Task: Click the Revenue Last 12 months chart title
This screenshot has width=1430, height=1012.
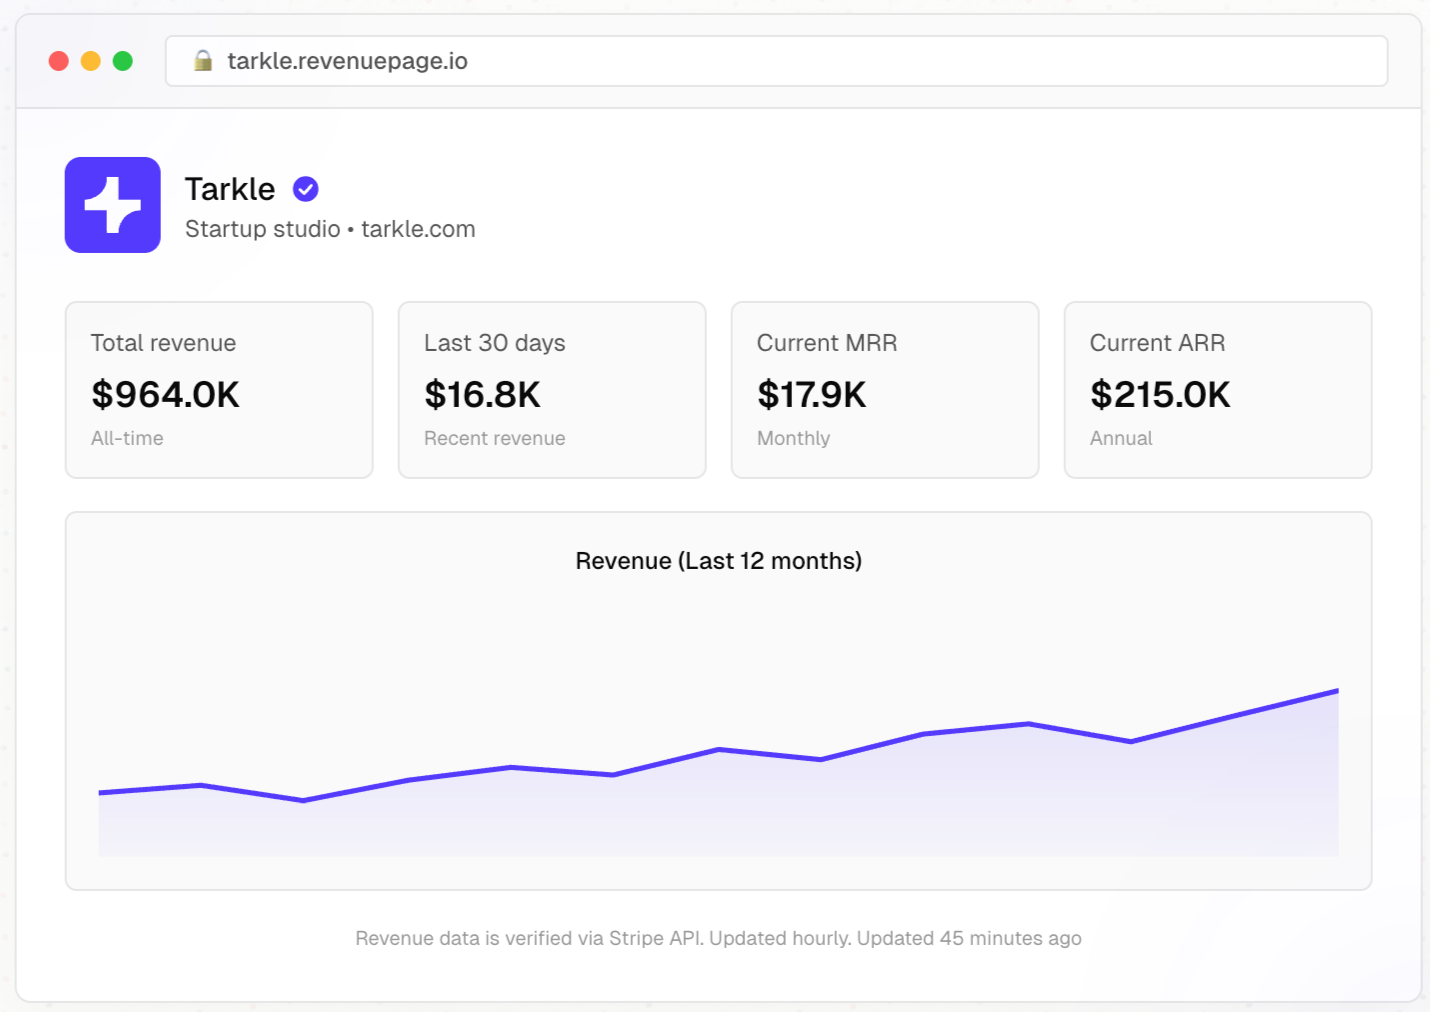Action: pyautogui.click(x=718, y=561)
